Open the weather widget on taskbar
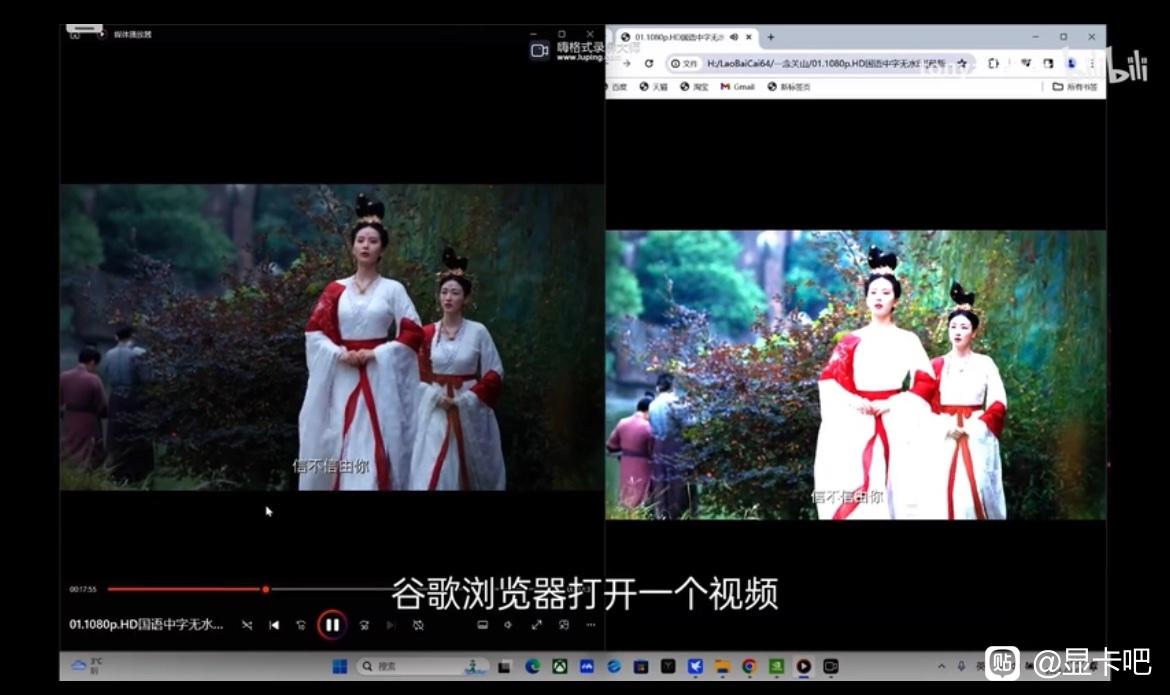Screen dimensions: 1170x695 (x=87, y=666)
